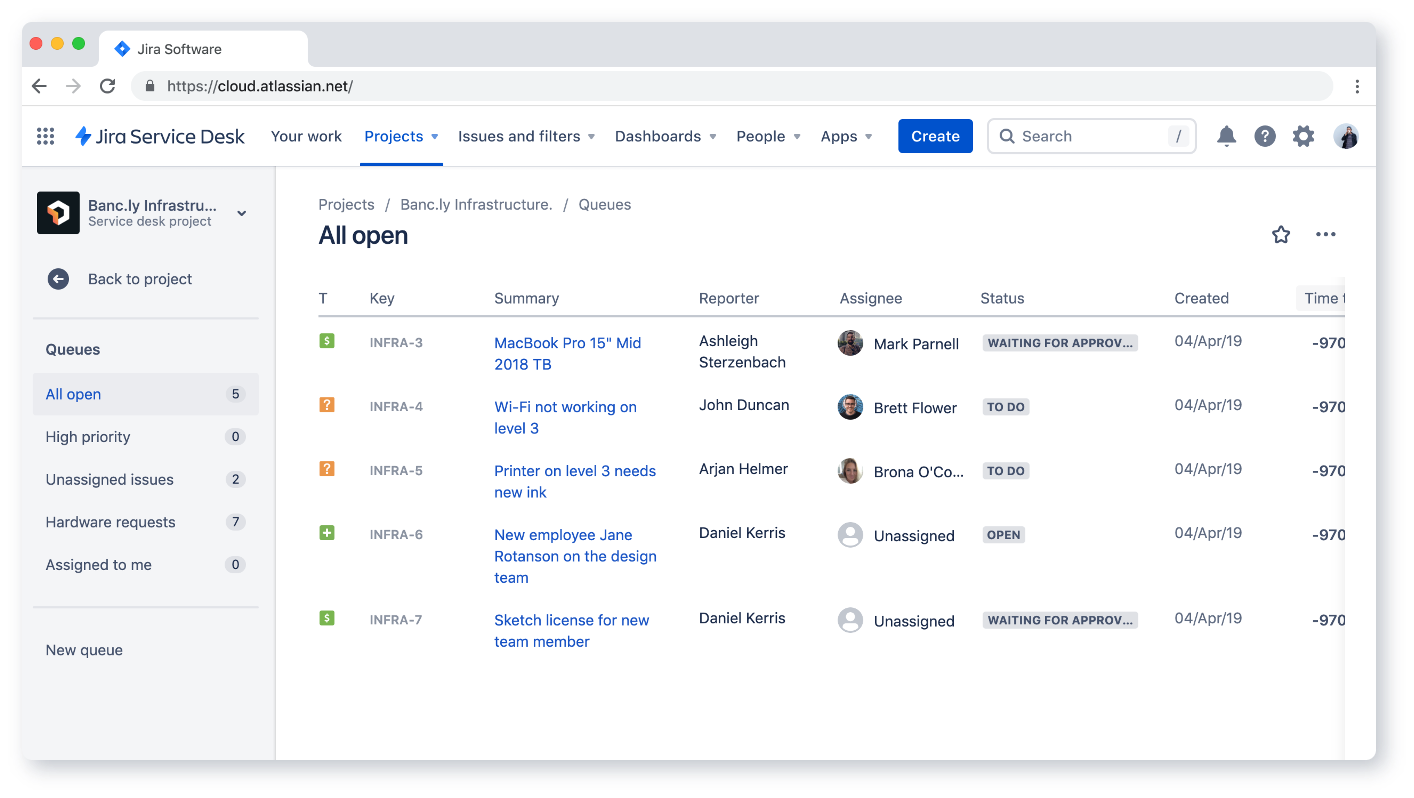Click the Create button
Screen dimensions: 1414x798
[935, 135]
